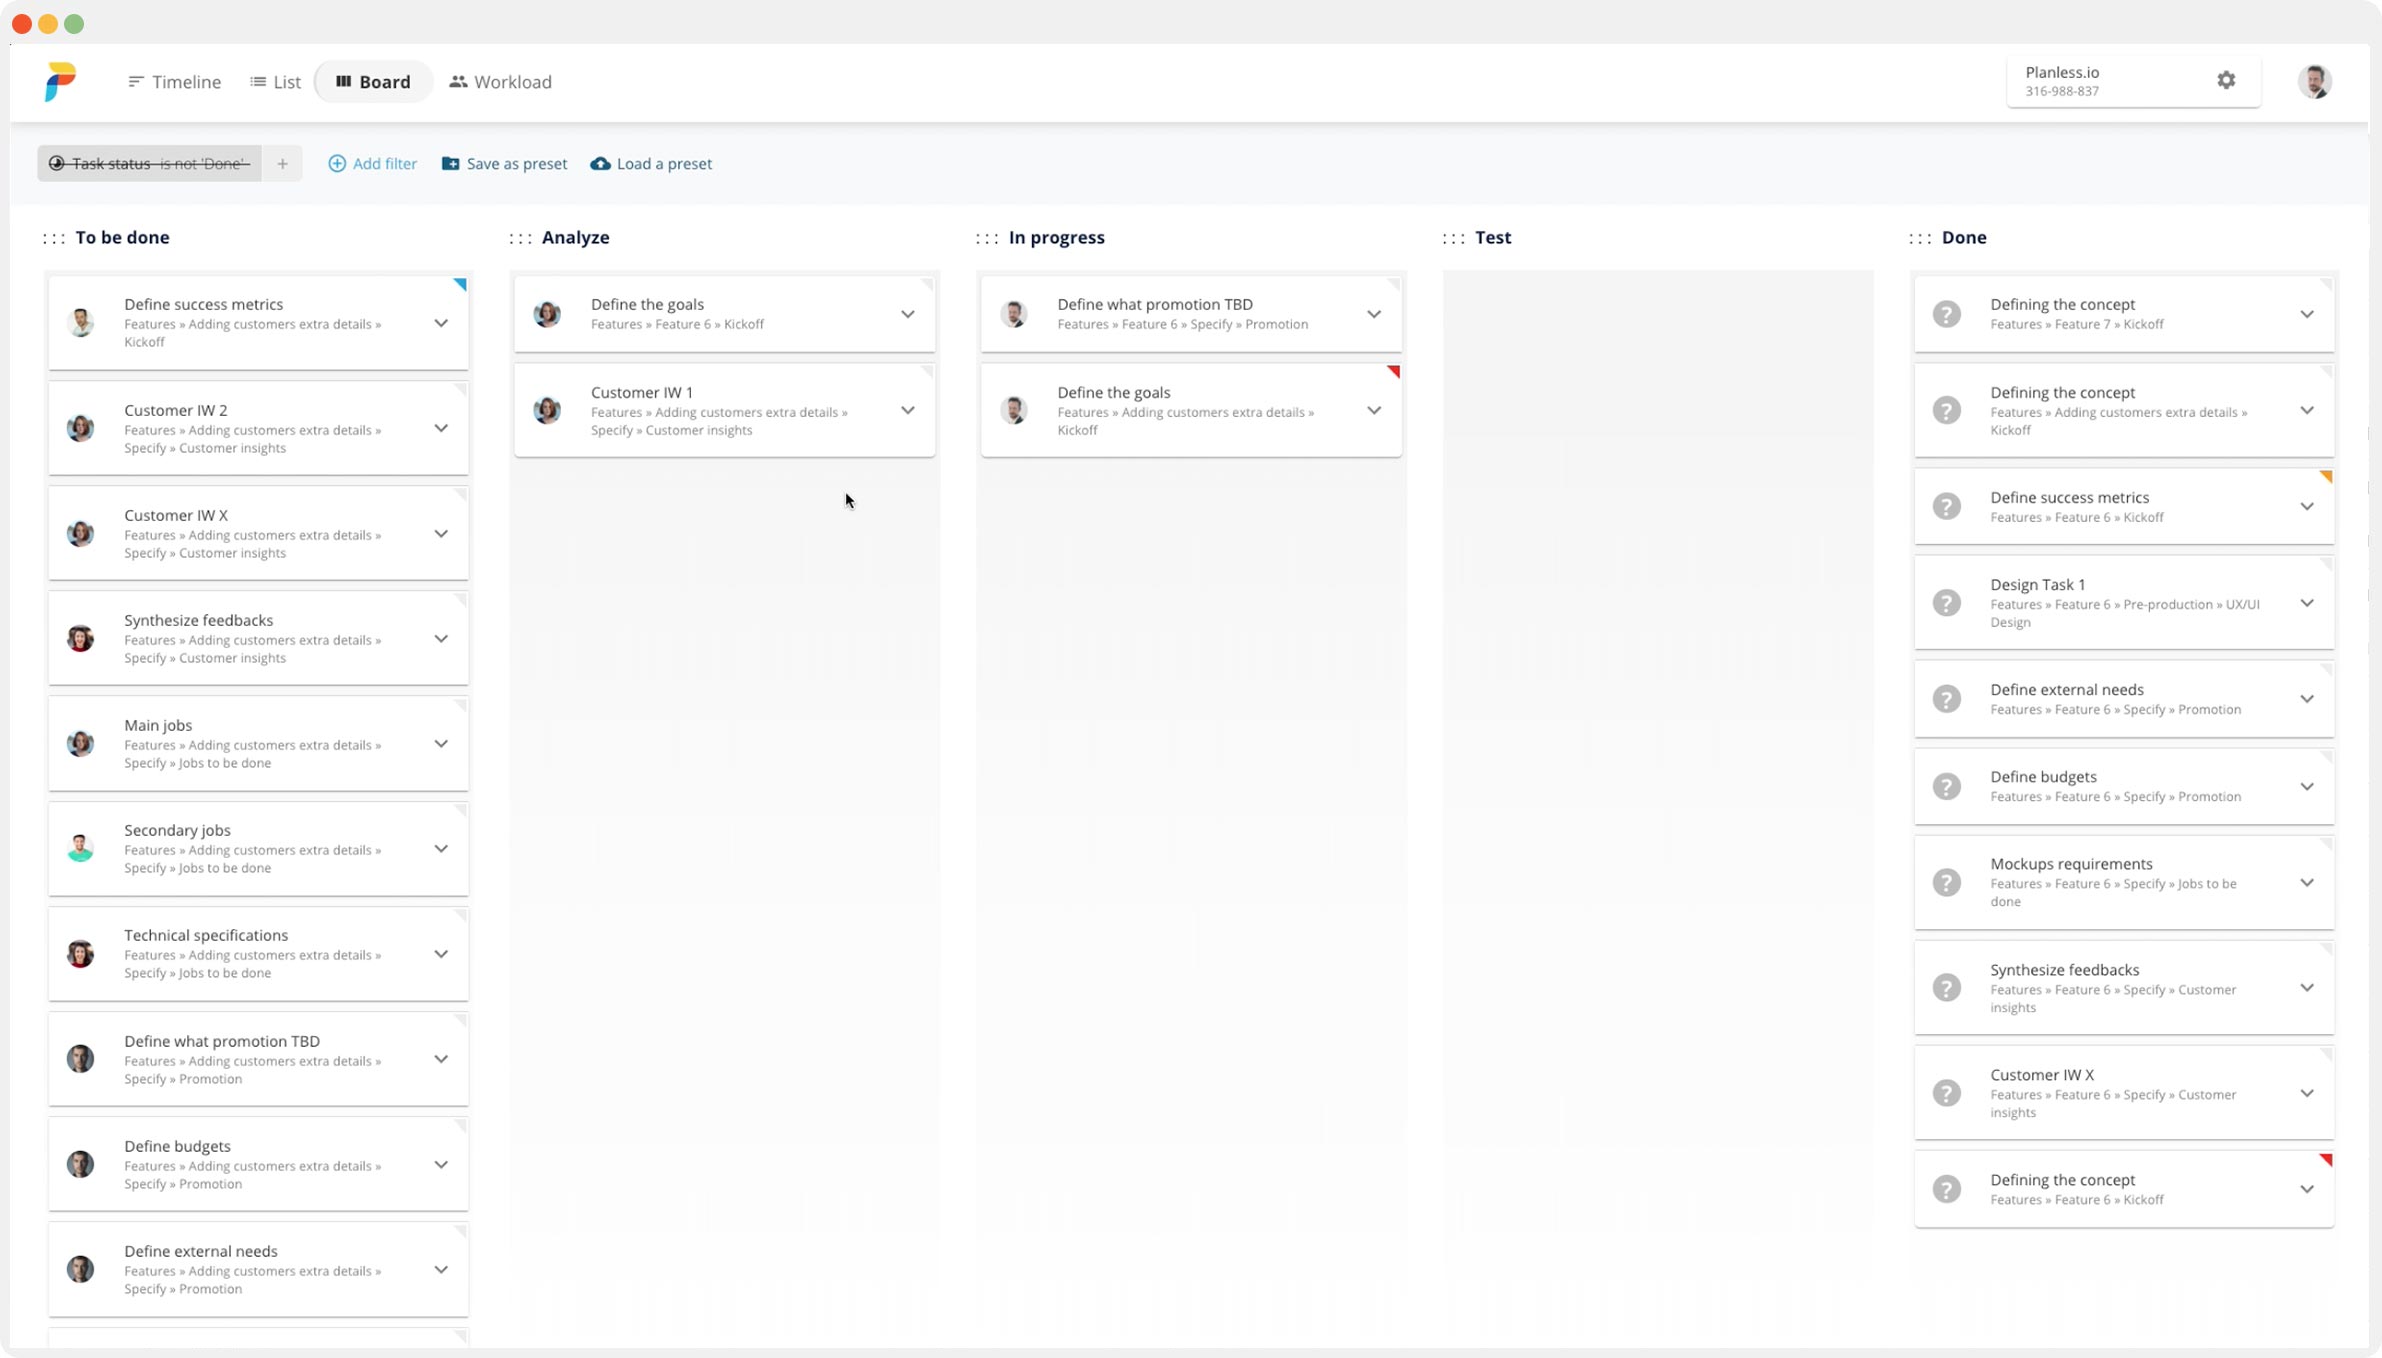Click assignee avatar on Secondary jobs card
The image size is (2382, 1358).
coord(81,848)
